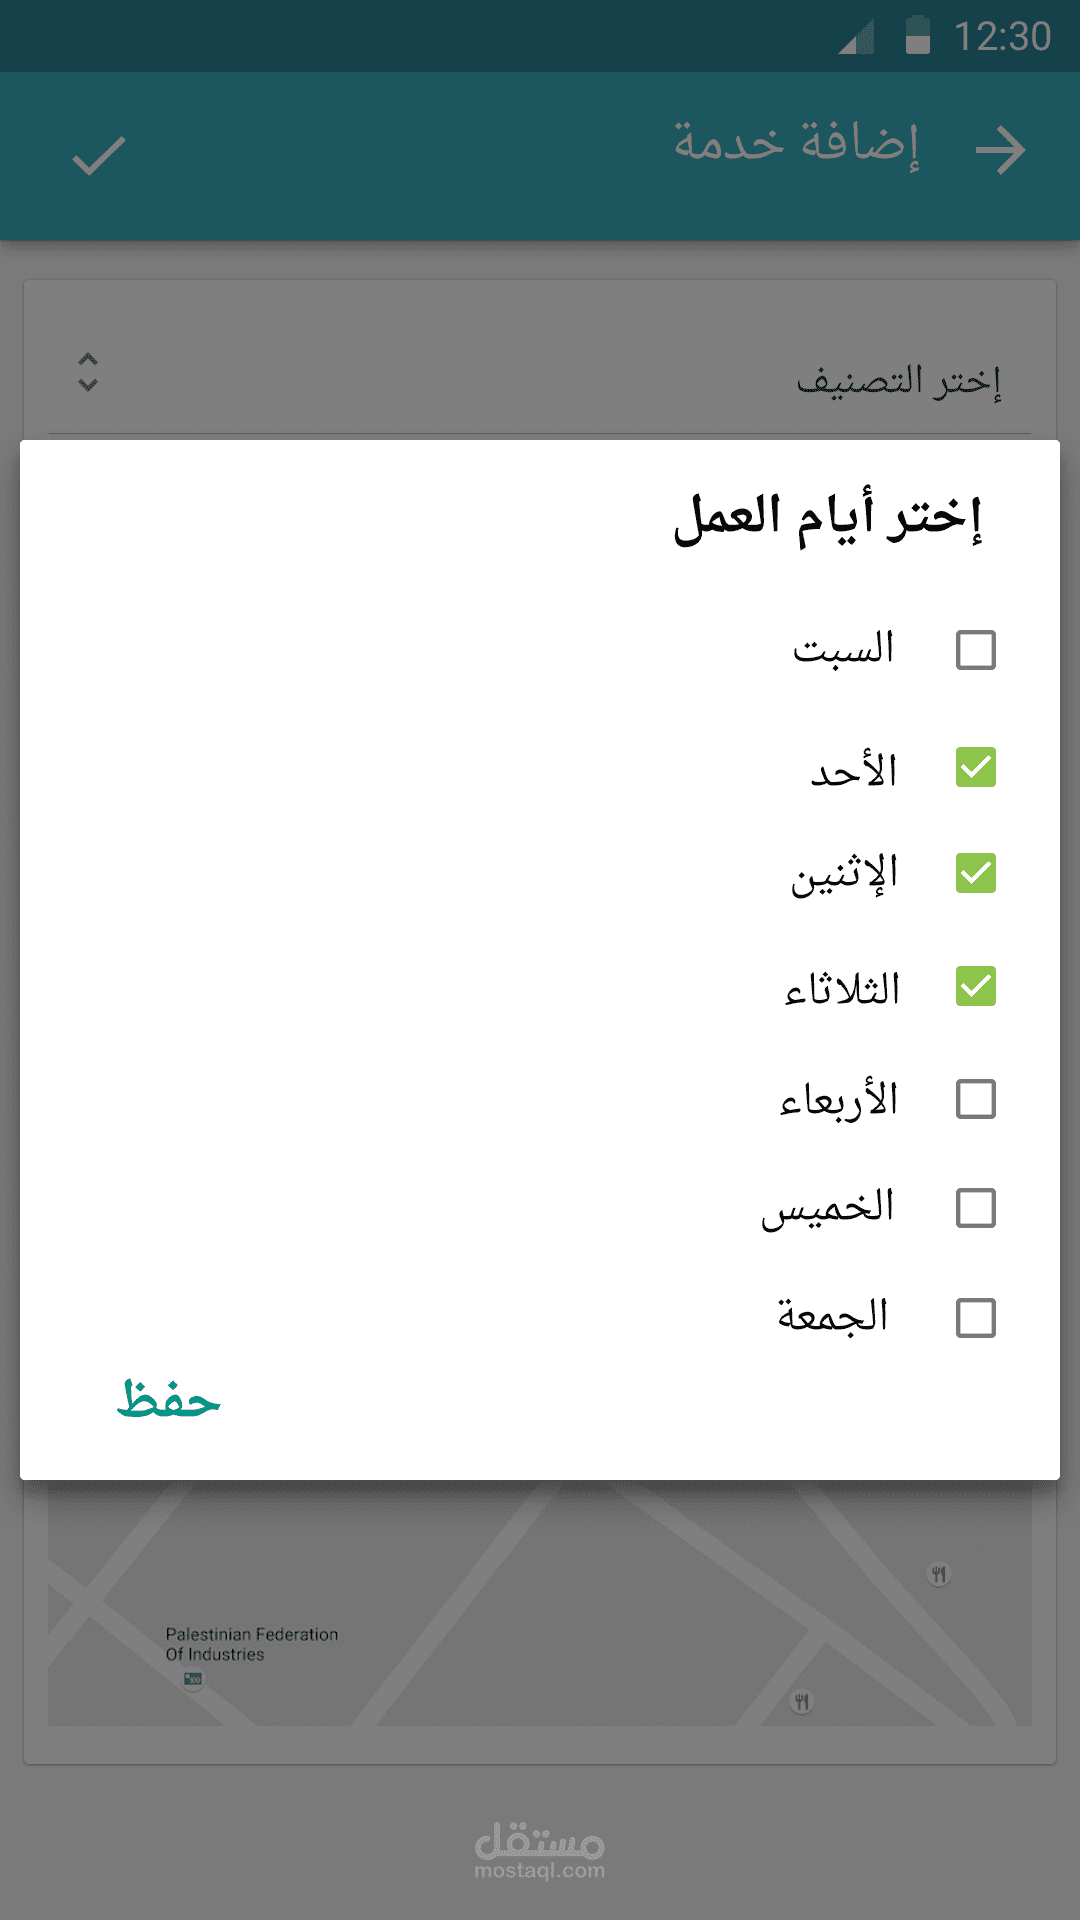Tick the الخميس checkbox
The image size is (1080, 1920).
[976, 1208]
